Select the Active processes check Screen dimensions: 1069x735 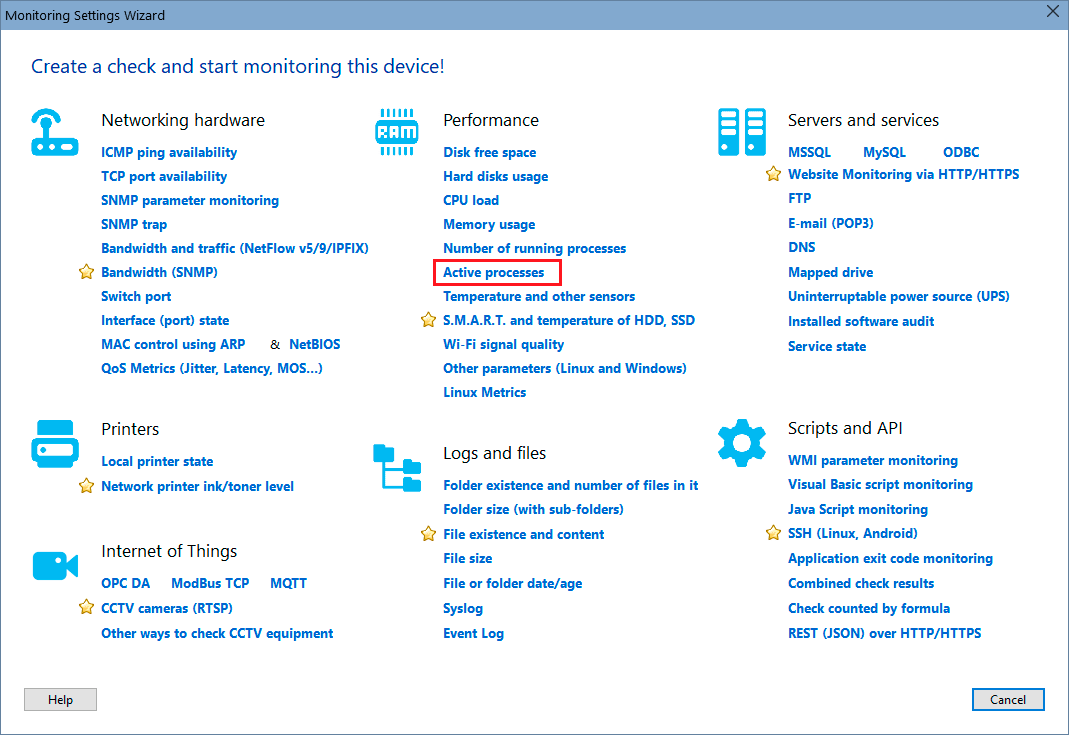pos(494,272)
